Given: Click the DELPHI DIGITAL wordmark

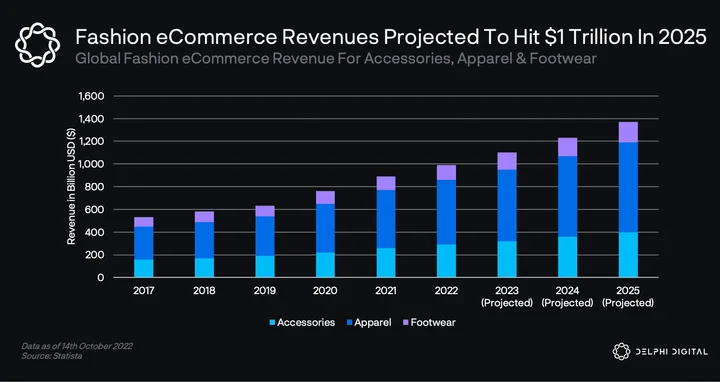Looking at the screenshot, I should (671, 352).
